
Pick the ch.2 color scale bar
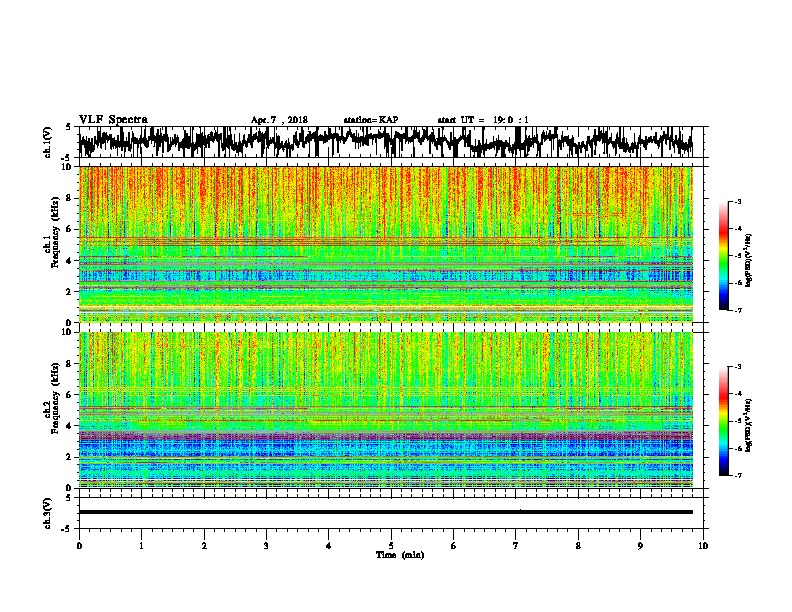[723, 421]
